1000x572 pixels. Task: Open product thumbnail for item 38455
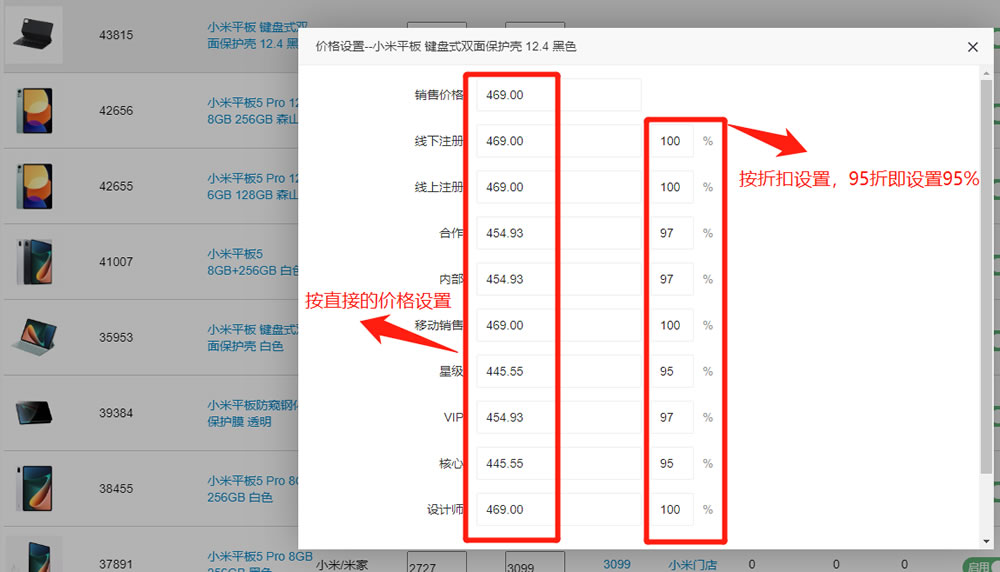[34, 488]
